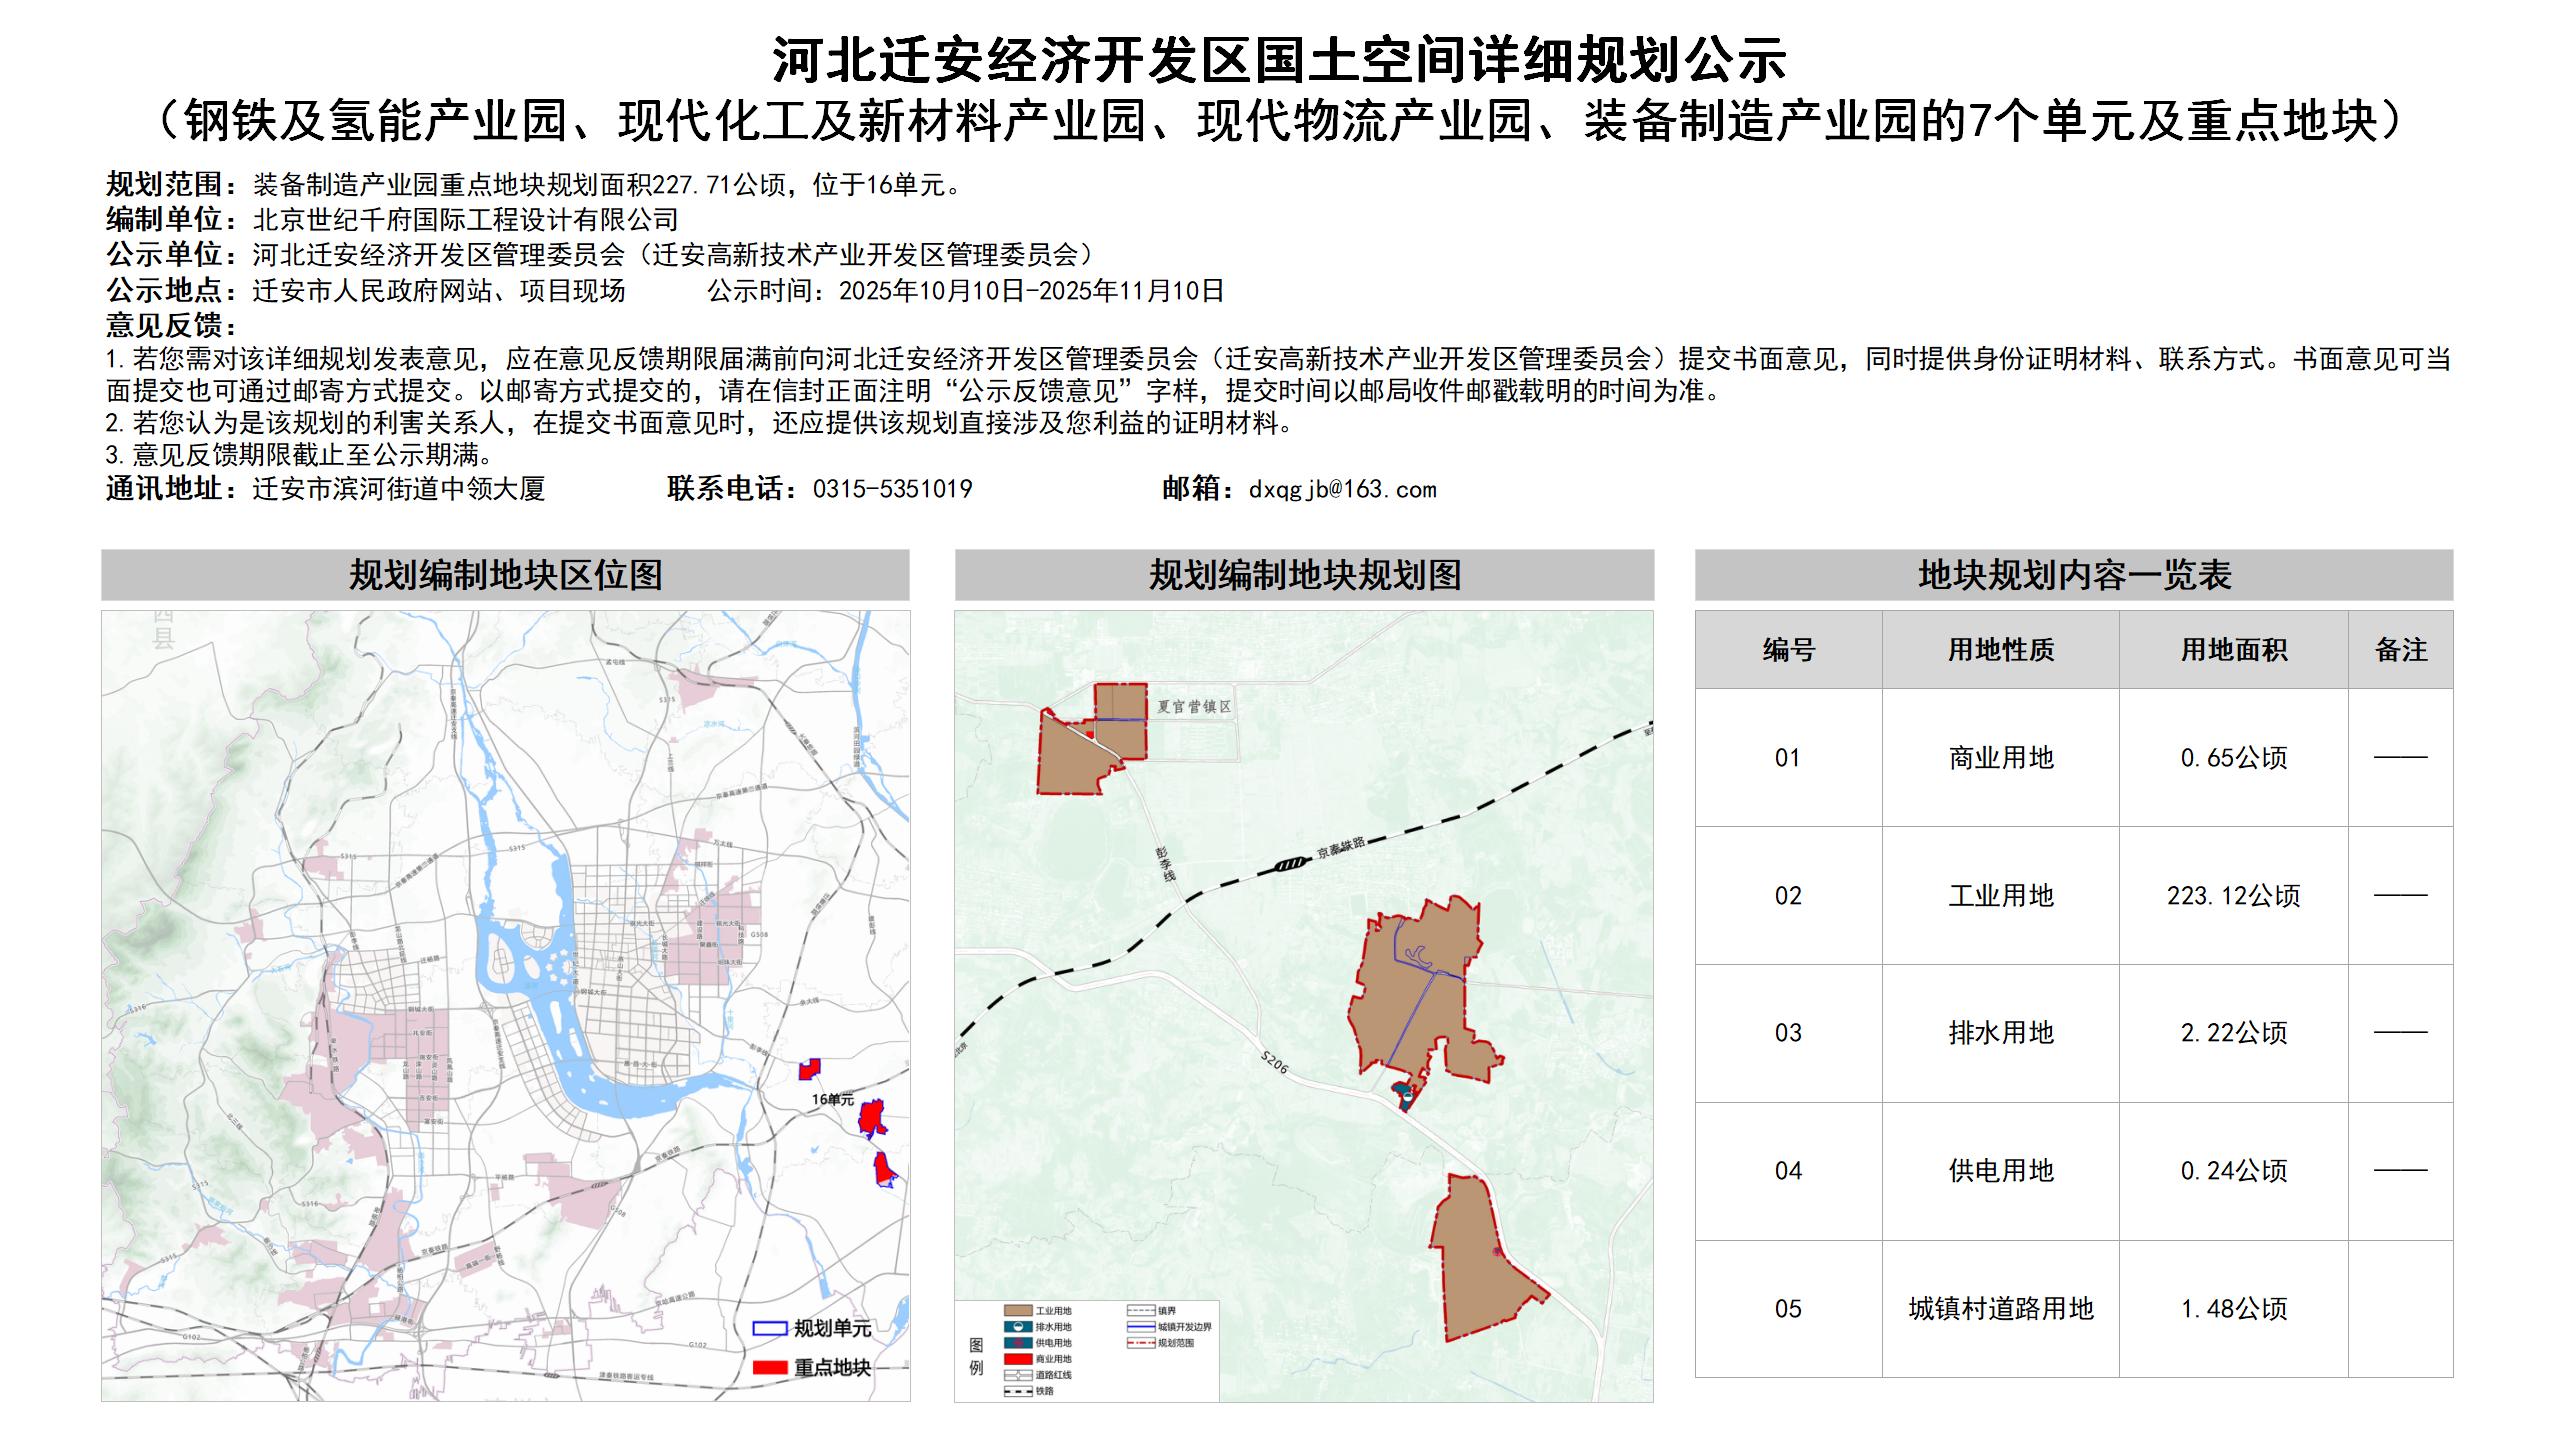Image resolution: width=2560 pixels, height=1440 pixels.
Task: Click the 镇界 dashed legend symbol
Action: point(1141,1311)
